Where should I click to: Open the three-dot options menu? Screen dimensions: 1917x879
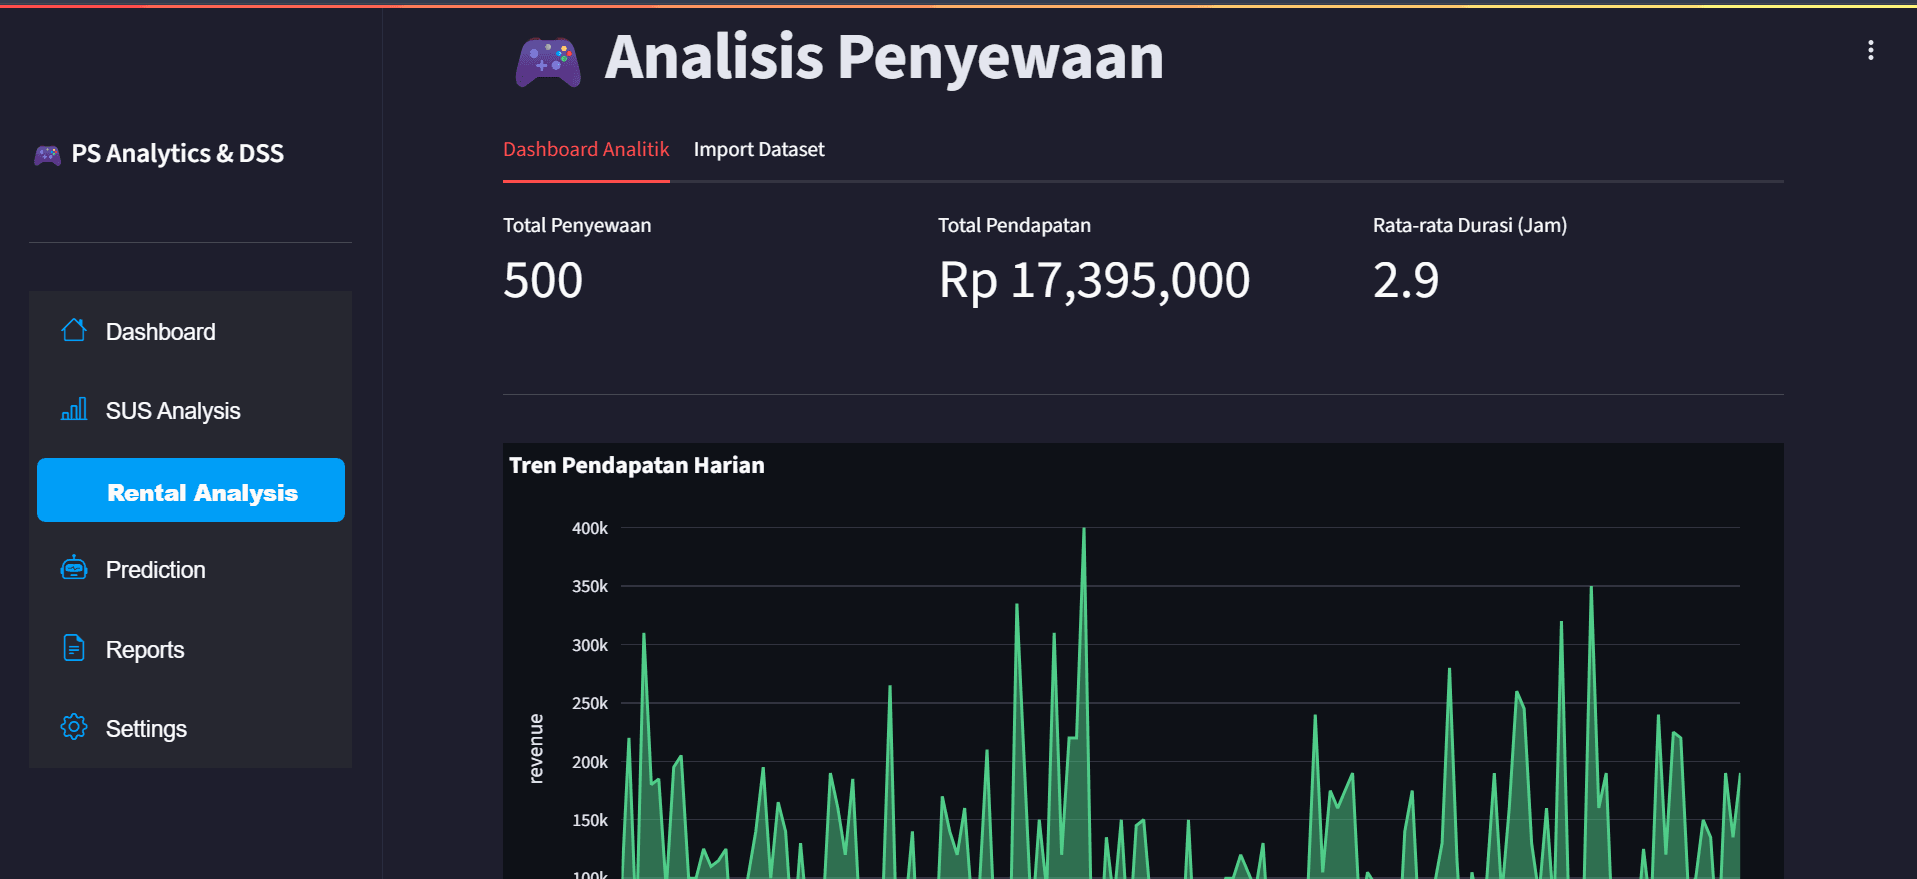coord(1870,50)
